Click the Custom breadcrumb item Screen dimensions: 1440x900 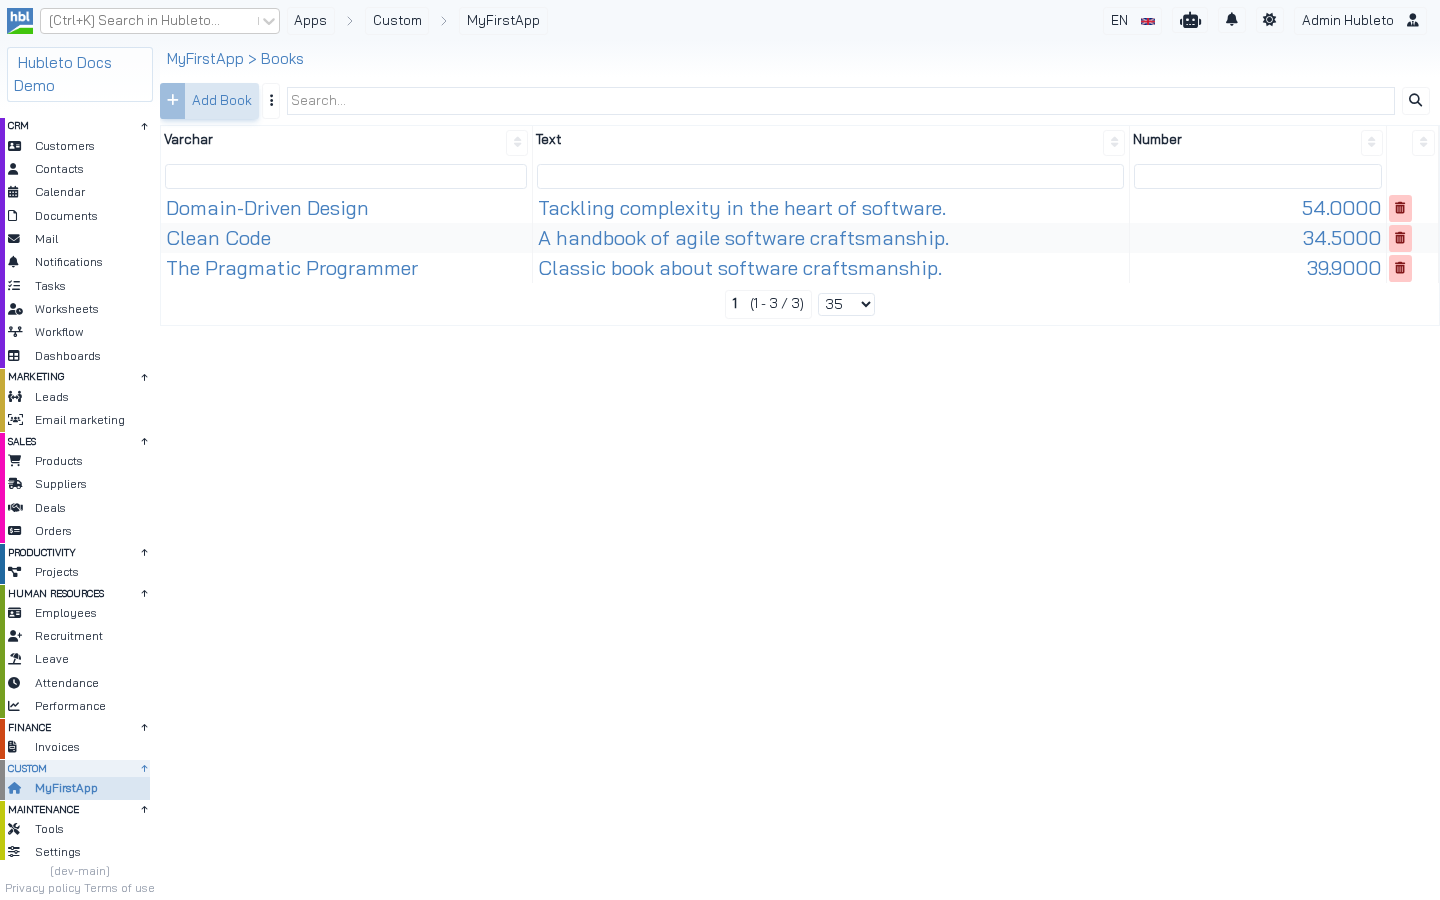pos(397,20)
